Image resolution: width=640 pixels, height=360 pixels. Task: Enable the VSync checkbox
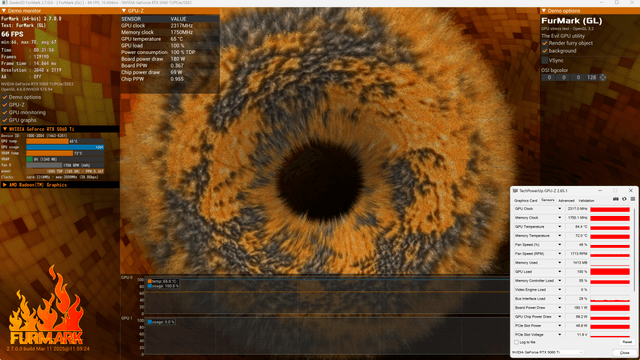click(x=544, y=60)
